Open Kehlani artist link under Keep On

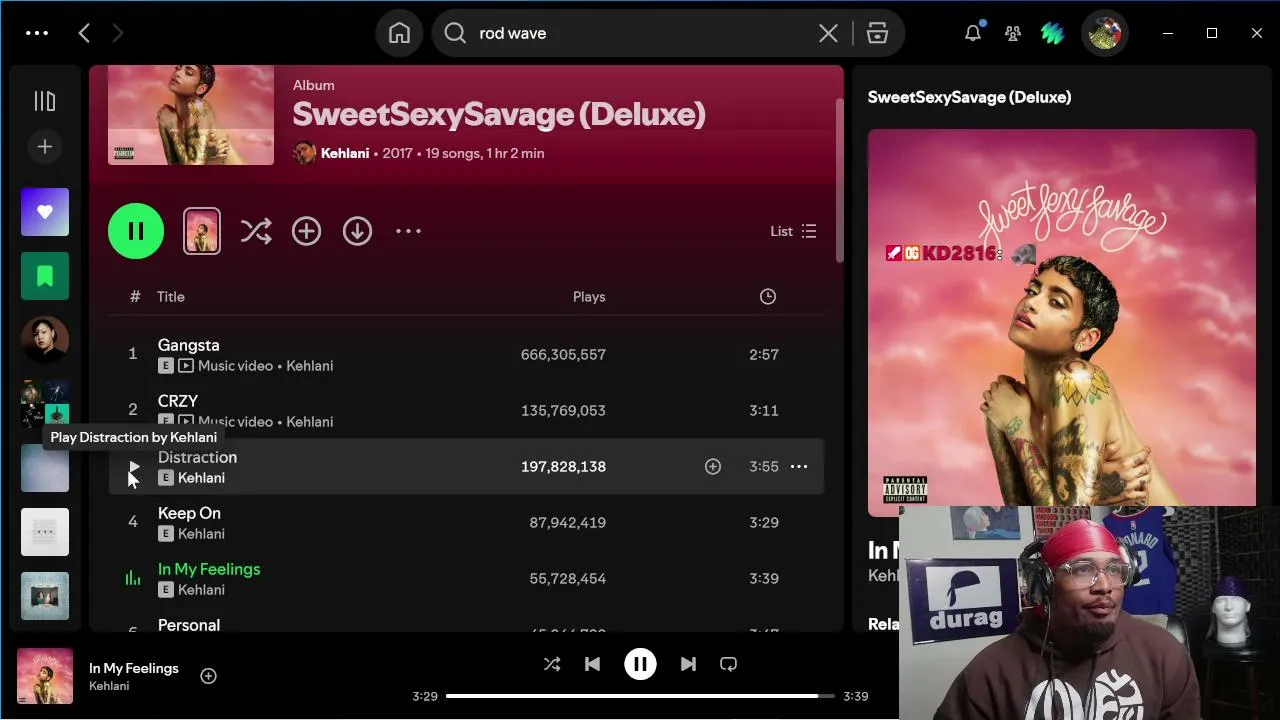point(201,534)
